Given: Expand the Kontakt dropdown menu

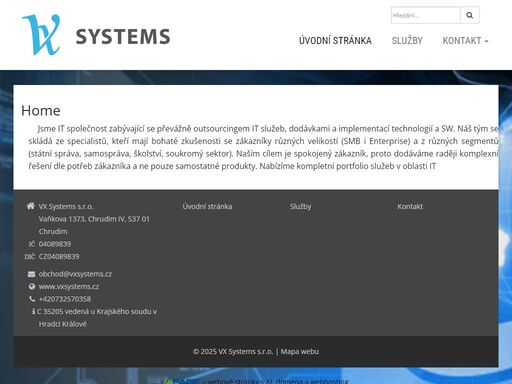Looking at the screenshot, I should [x=465, y=41].
